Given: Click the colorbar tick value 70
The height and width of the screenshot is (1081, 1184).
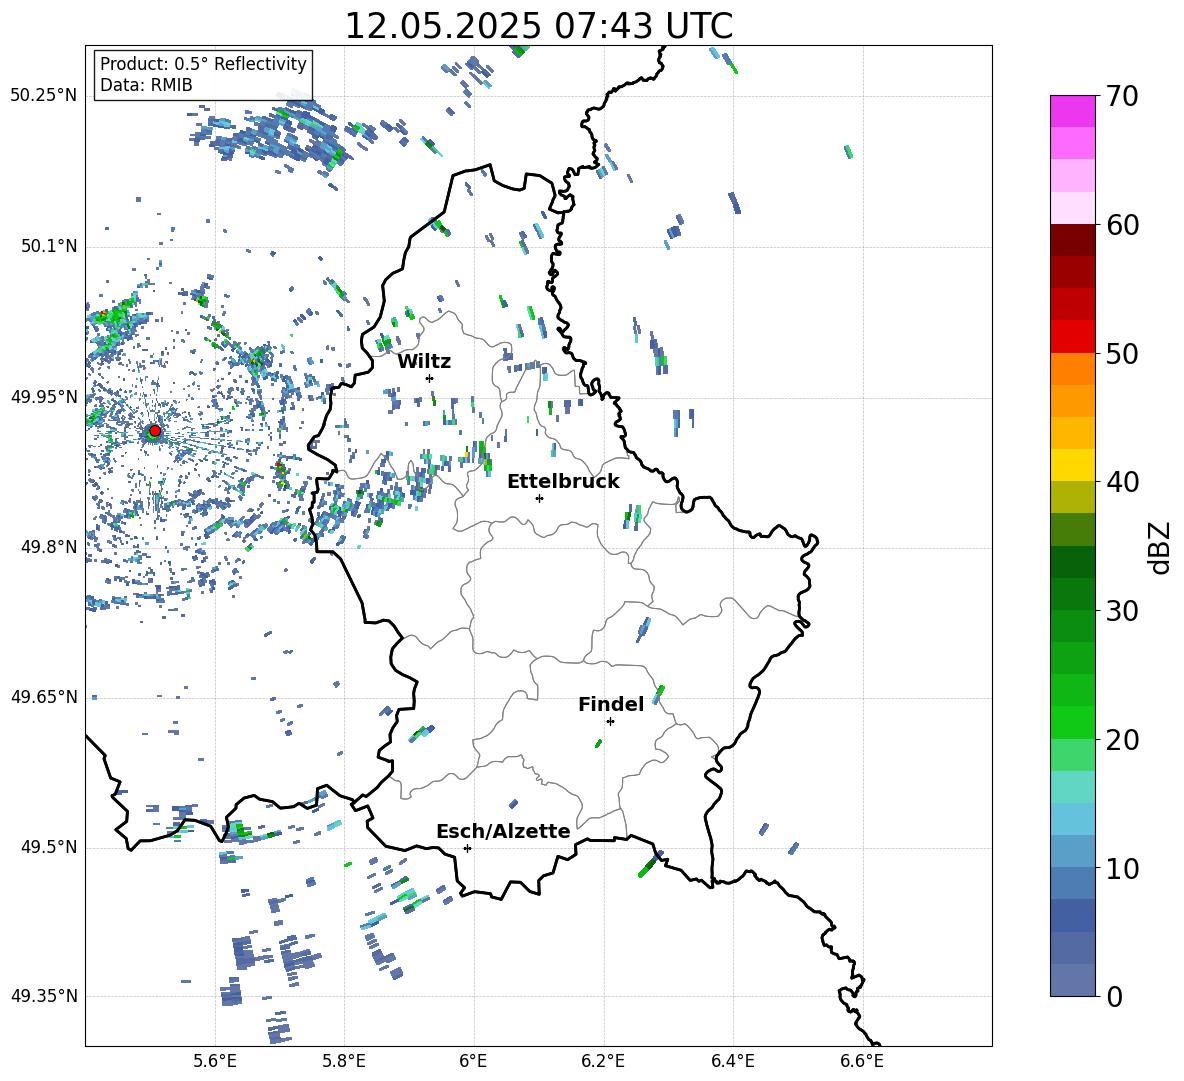Looking at the screenshot, I should pyautogui.click(x=1122, y=96).
